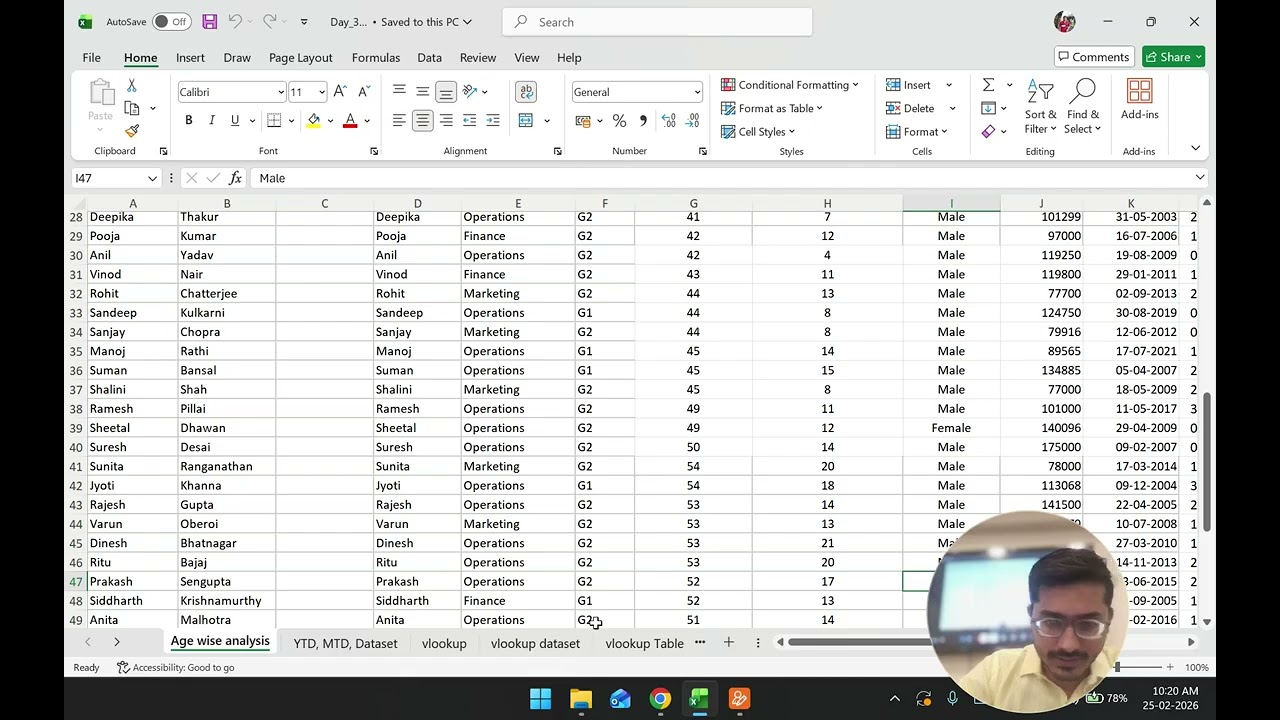Click the vertical scrollbar thumb
1280x720 pixels.
point(1207,462)
